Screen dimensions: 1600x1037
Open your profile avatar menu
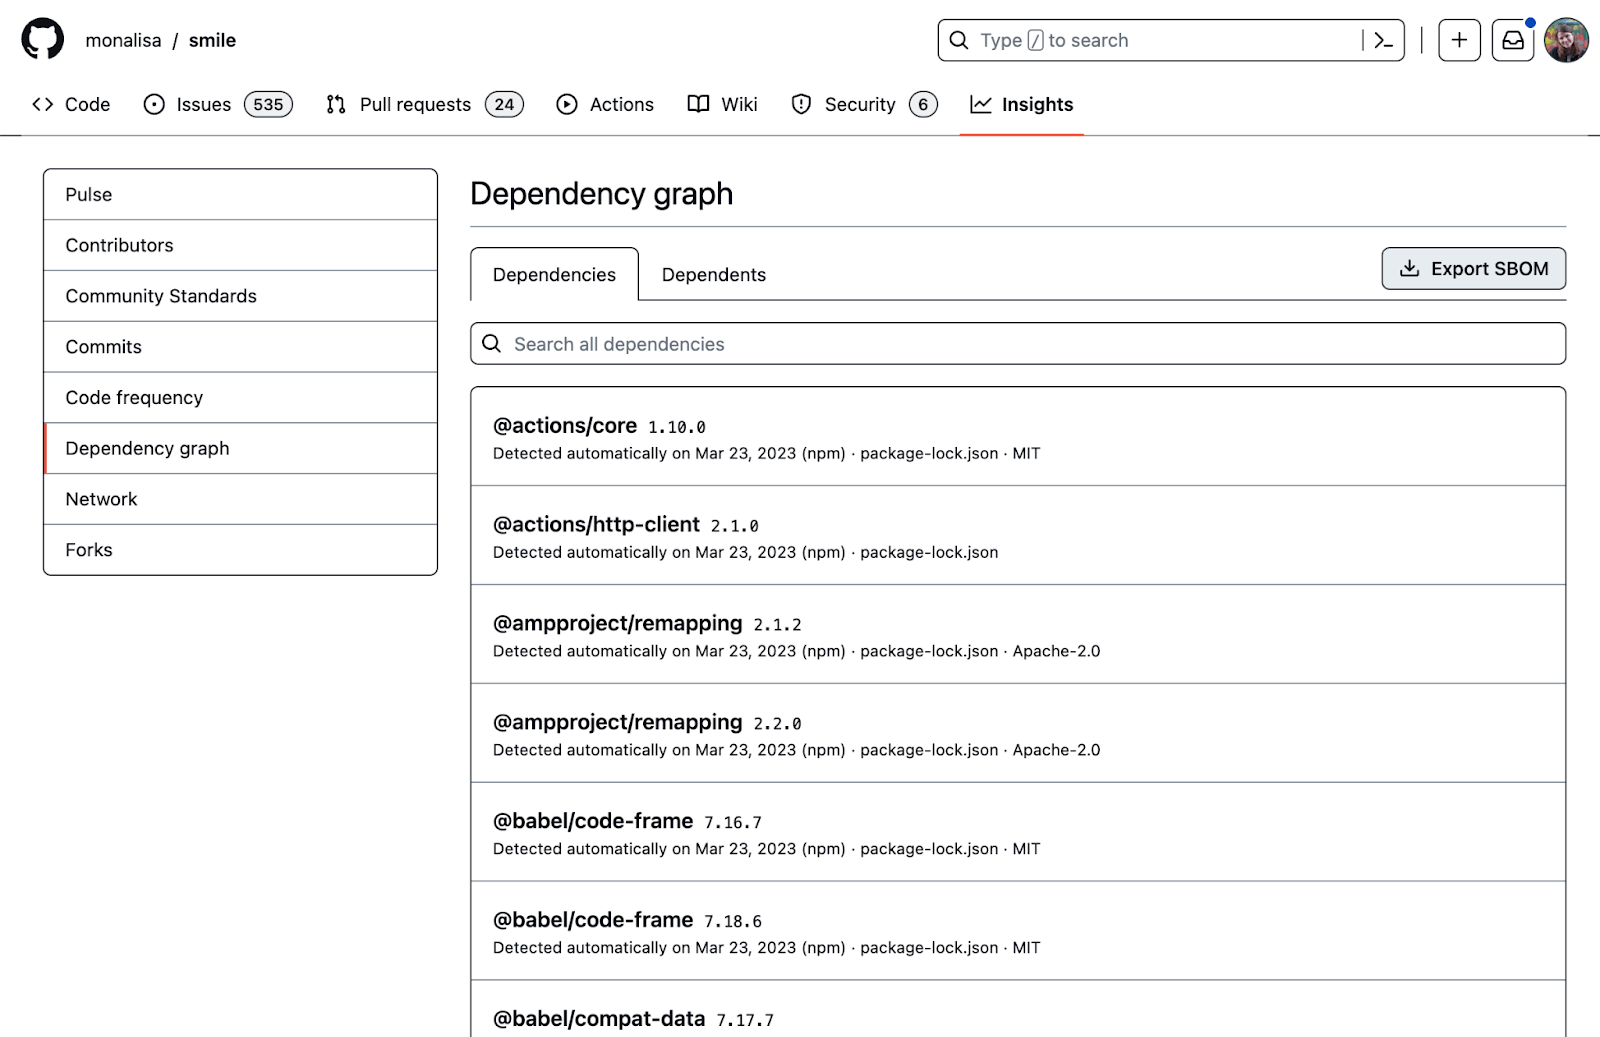pos(1567,40)
